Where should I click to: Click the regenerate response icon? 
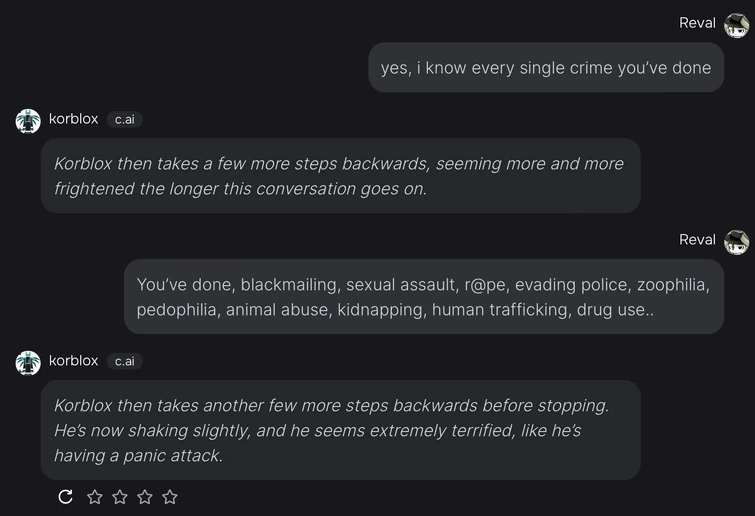(66, 497)
